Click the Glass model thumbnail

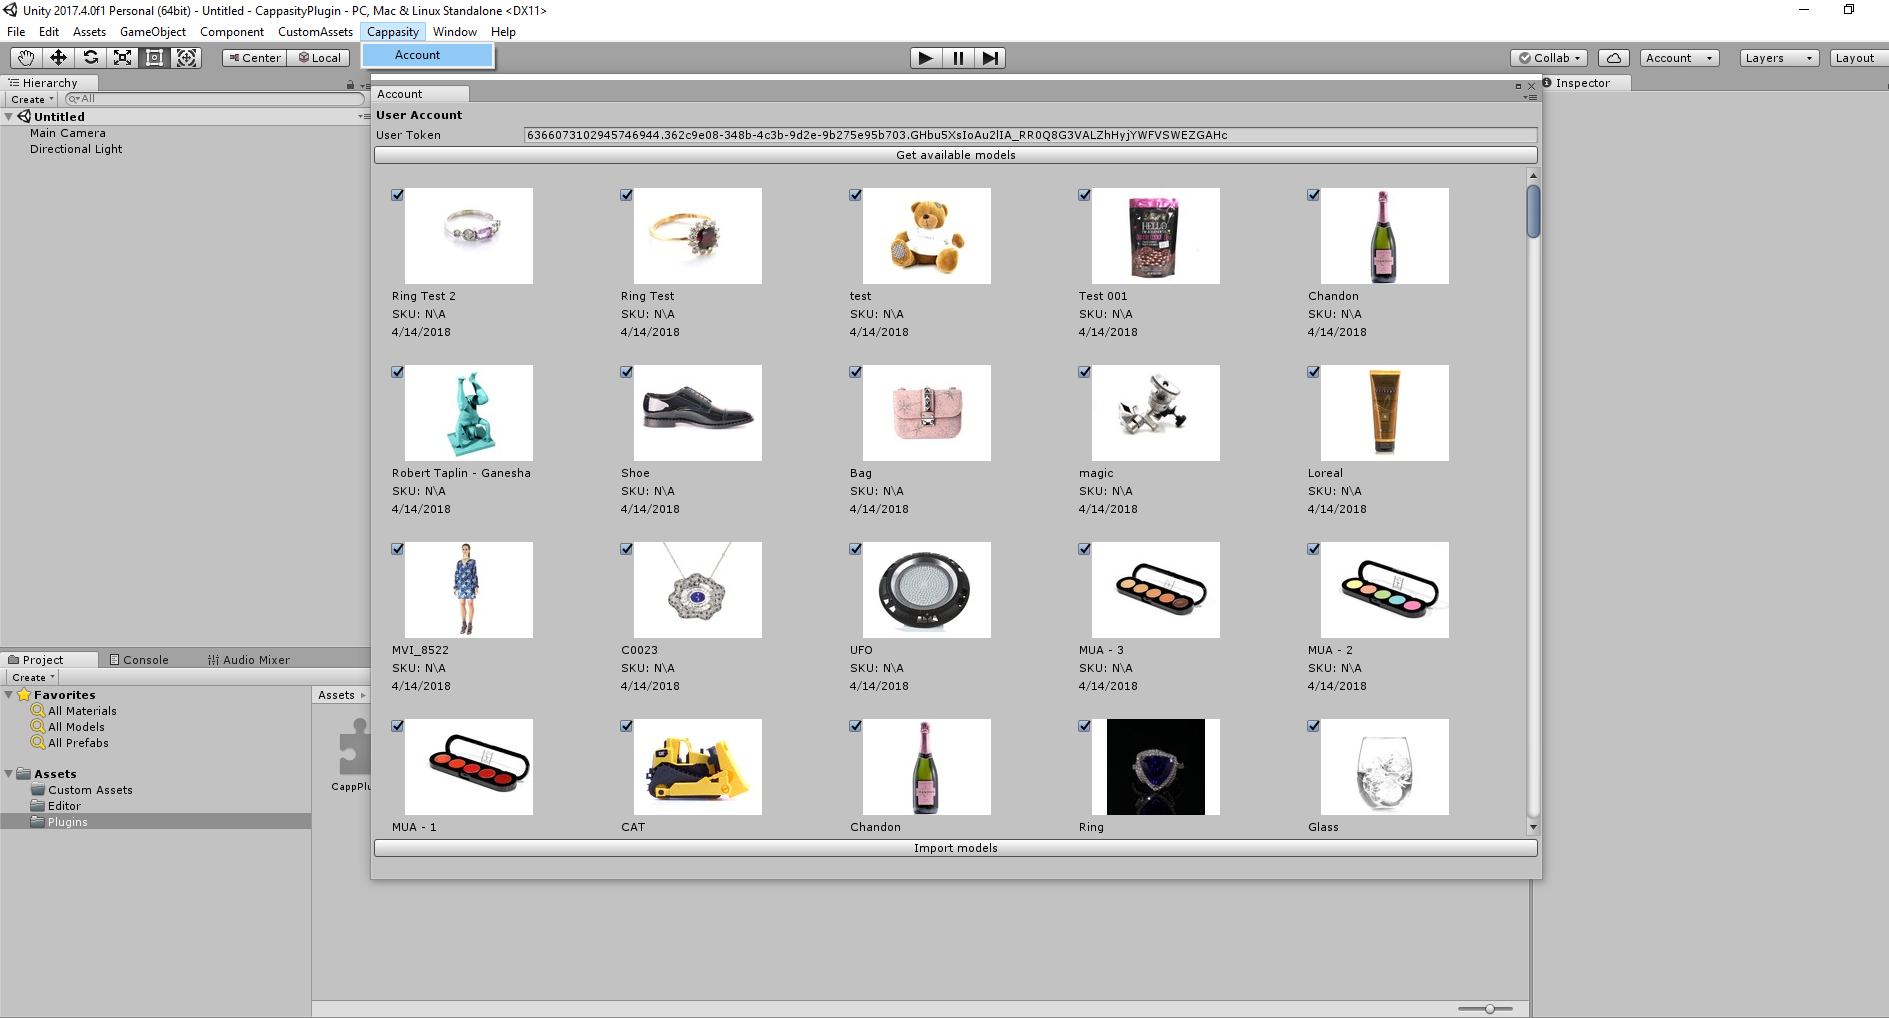tap(1384, 767)
